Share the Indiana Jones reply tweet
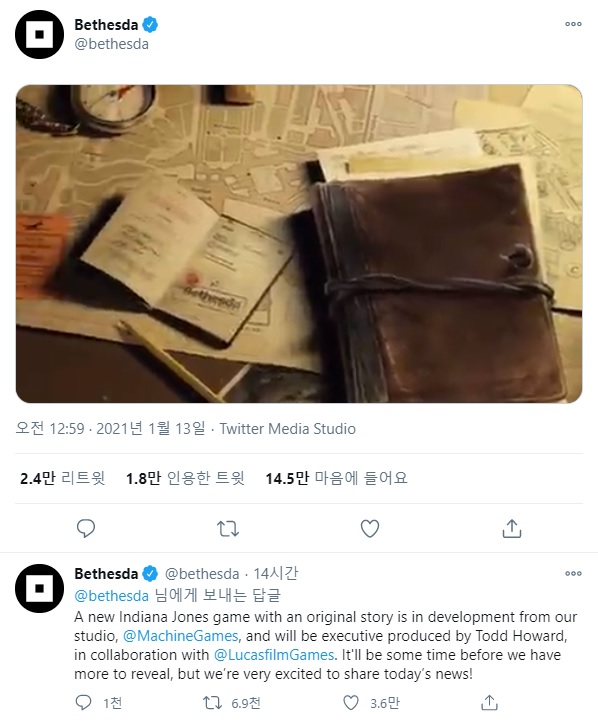Screen dimensions: 598x721 click(x=489, y=703)
